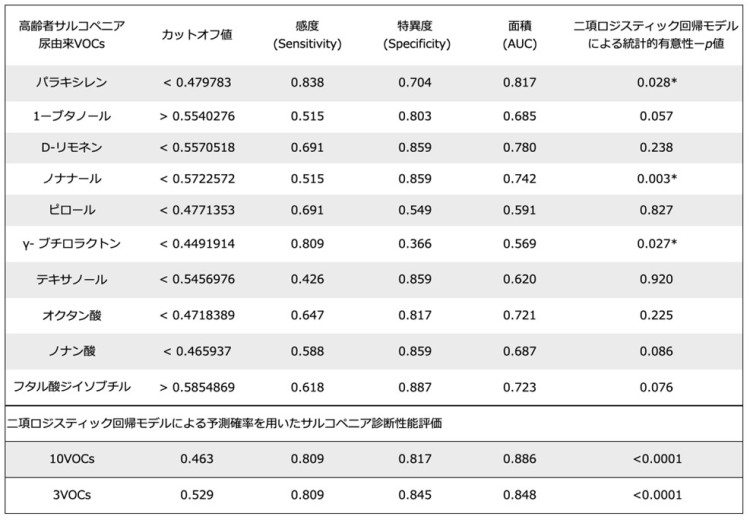Click the カットオフ値 column header
Screen dimensions: 750x520
point(197,35)
